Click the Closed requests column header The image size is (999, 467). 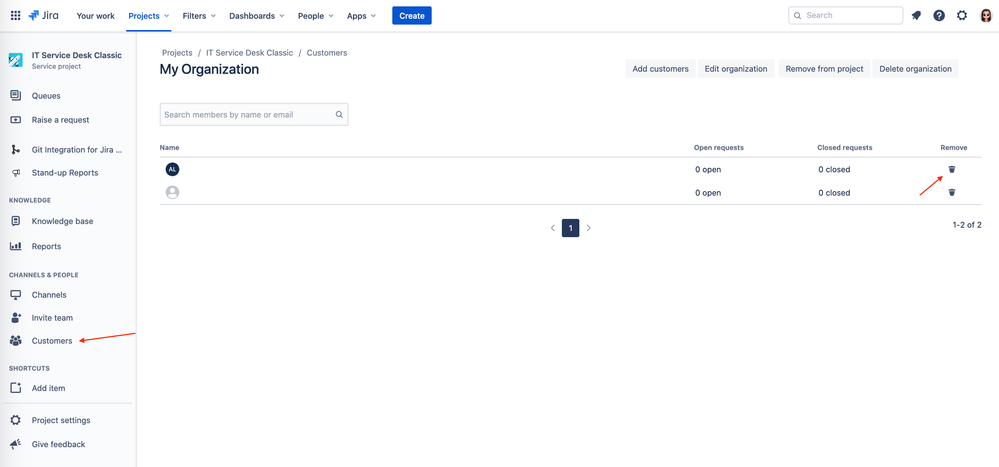(x=845, y=148)
